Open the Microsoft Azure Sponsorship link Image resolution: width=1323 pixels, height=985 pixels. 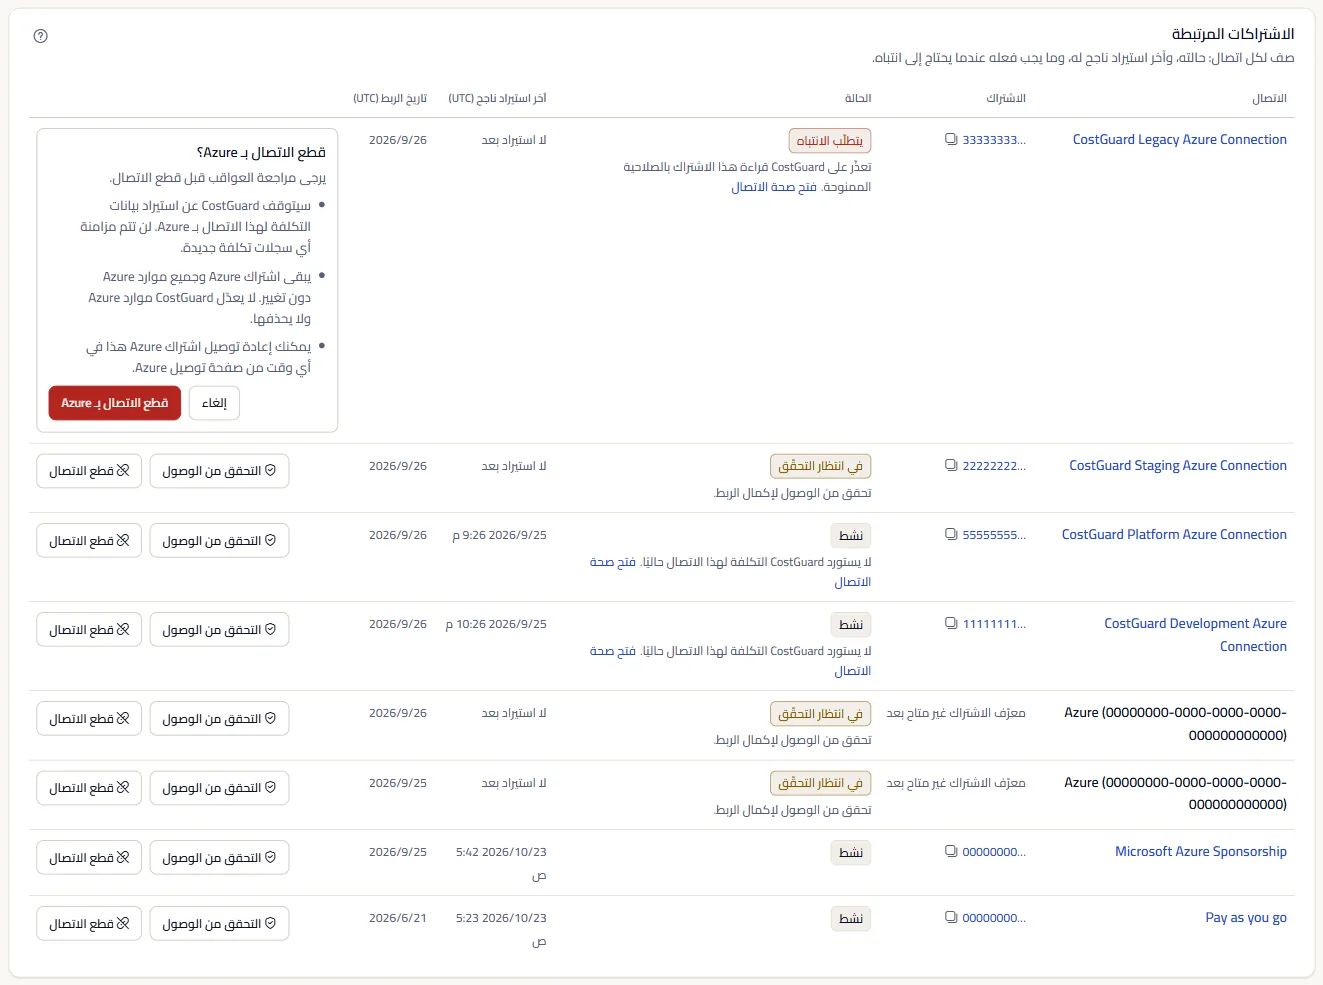click(1201, 852)
